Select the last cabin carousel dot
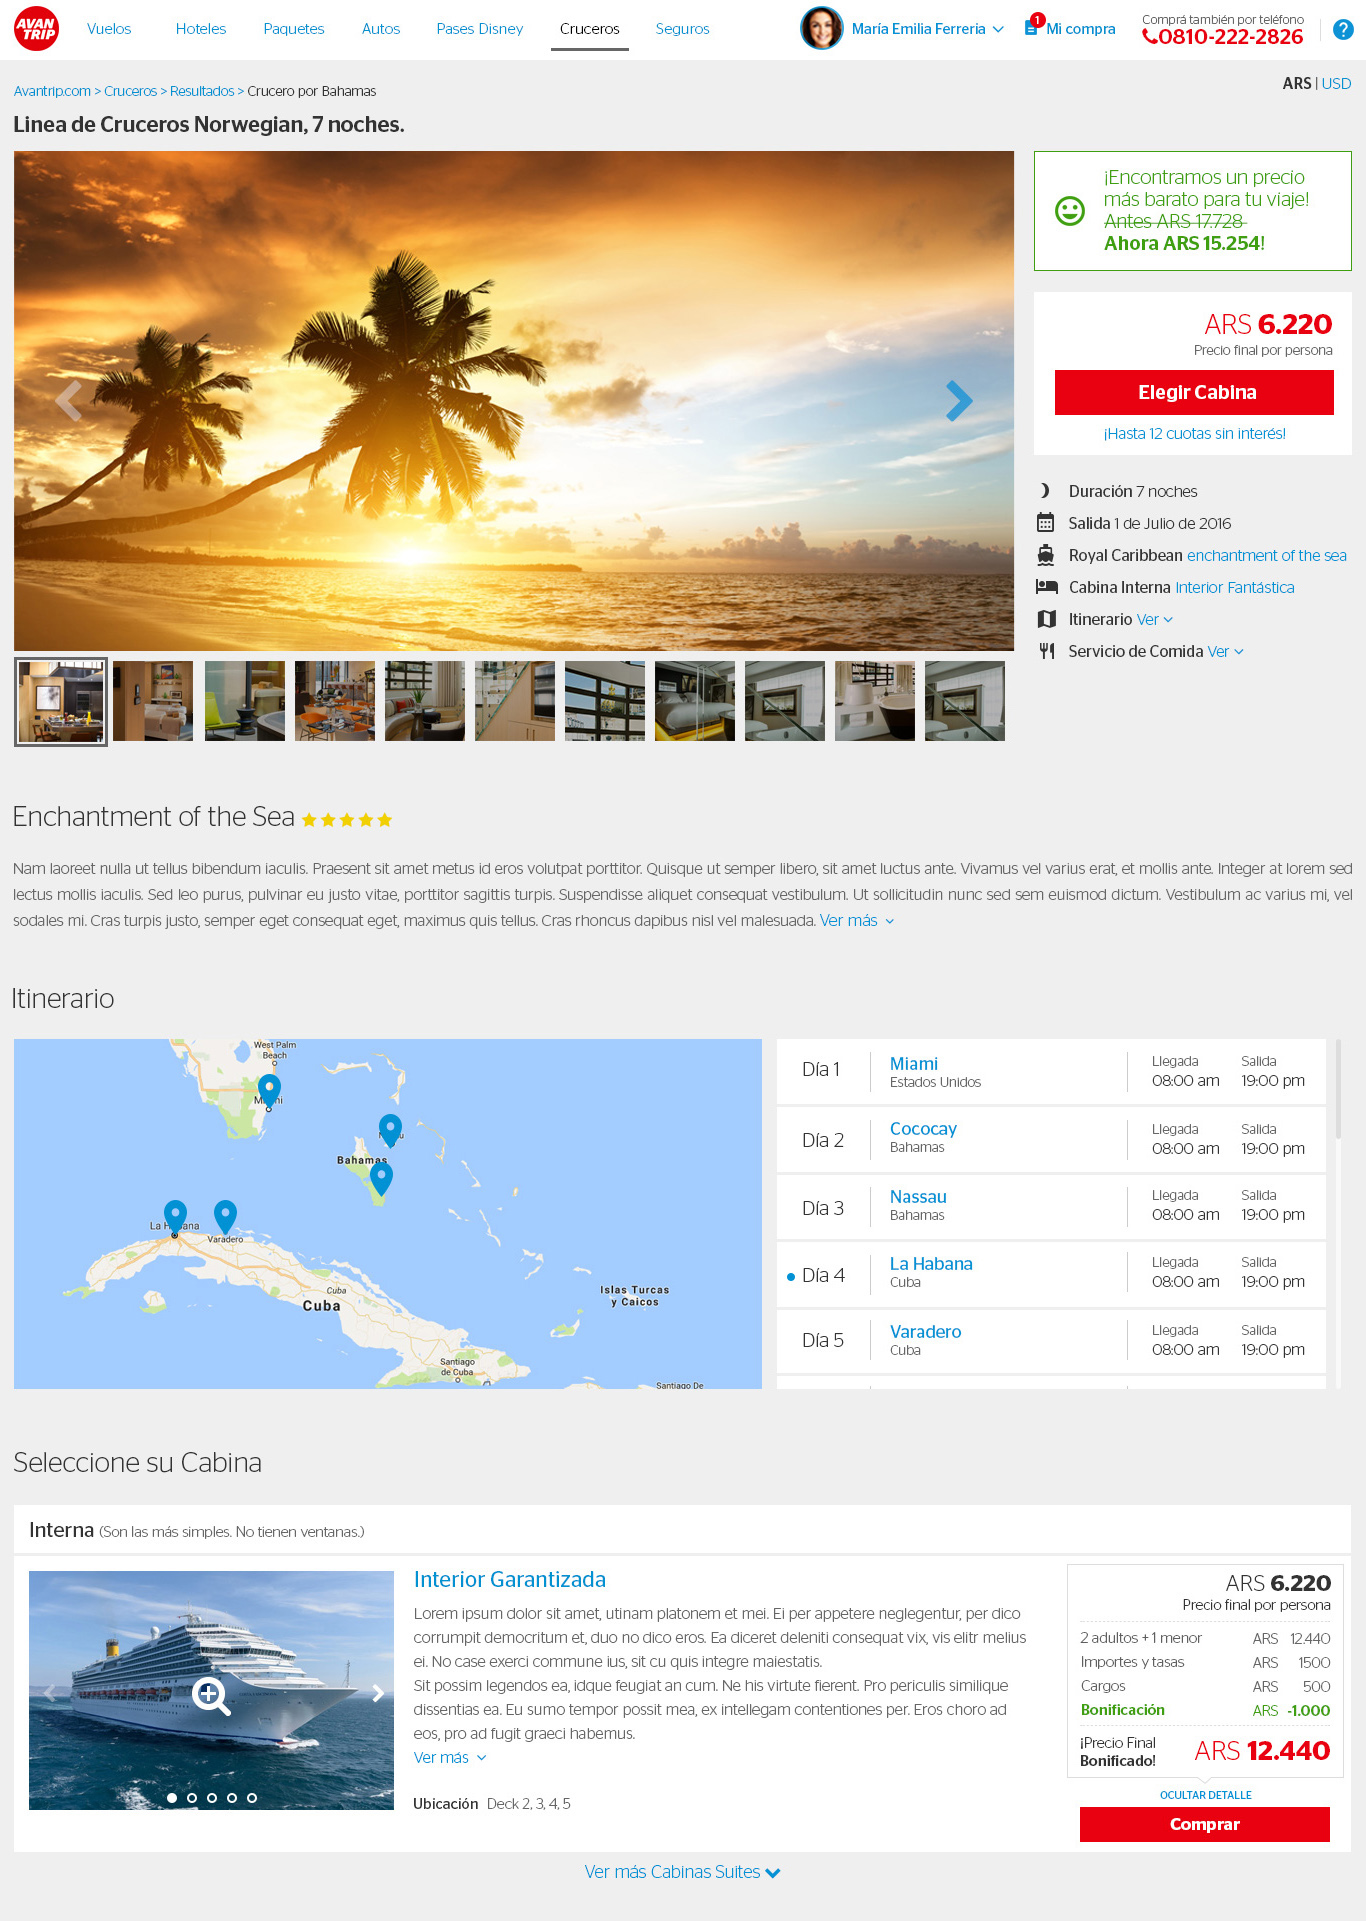 tap(252, 1798)
